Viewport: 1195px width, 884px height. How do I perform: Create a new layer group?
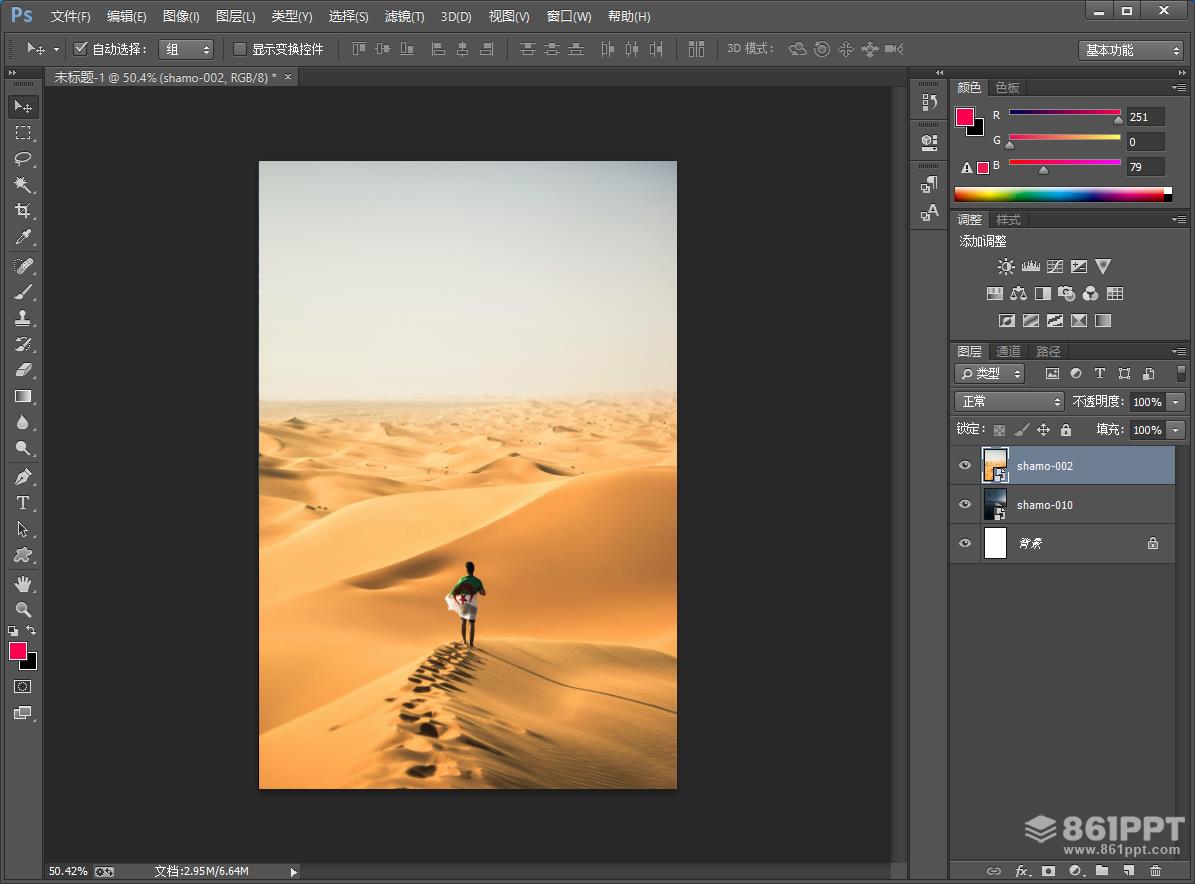(1102, 870)
